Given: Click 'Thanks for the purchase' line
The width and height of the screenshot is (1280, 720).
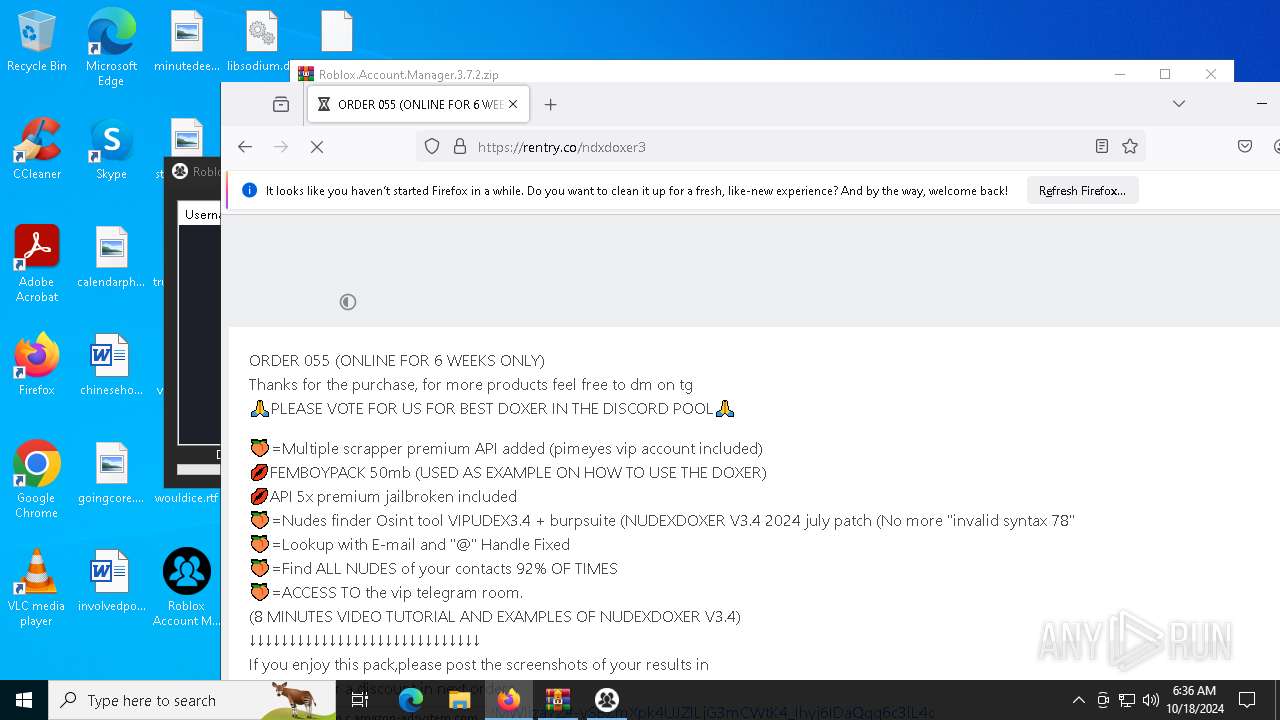Looking at the screenshot, I should (x=471, y=385).
